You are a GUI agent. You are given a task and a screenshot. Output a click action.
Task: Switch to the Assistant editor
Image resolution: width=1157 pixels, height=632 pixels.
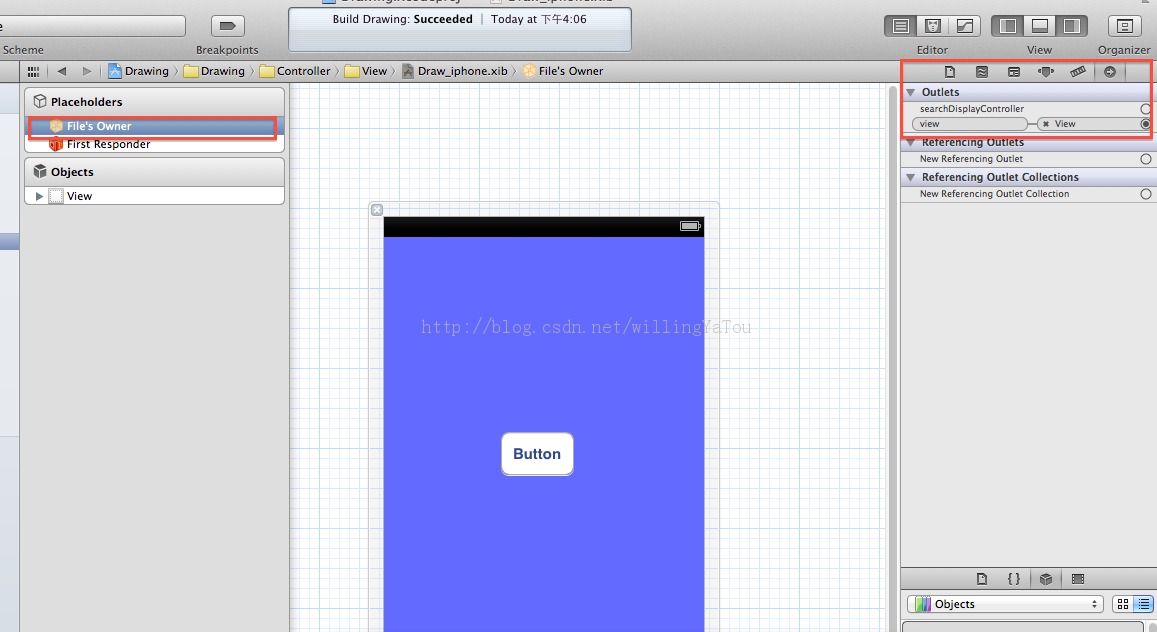click(x=933, y=27)
